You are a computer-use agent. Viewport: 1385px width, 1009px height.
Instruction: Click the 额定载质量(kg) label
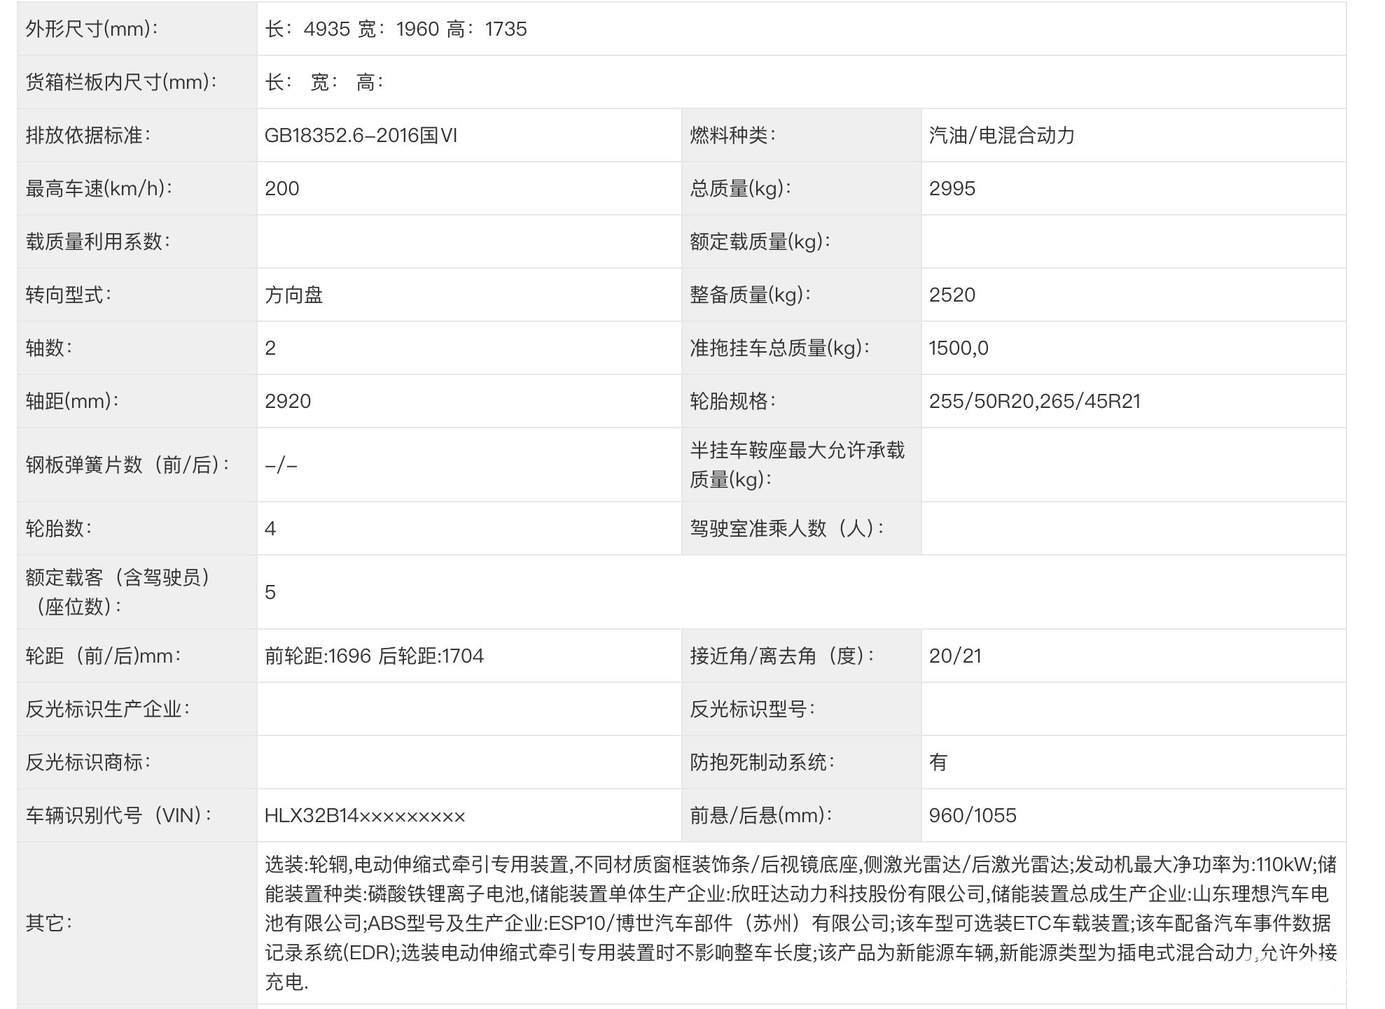[760, 241]
